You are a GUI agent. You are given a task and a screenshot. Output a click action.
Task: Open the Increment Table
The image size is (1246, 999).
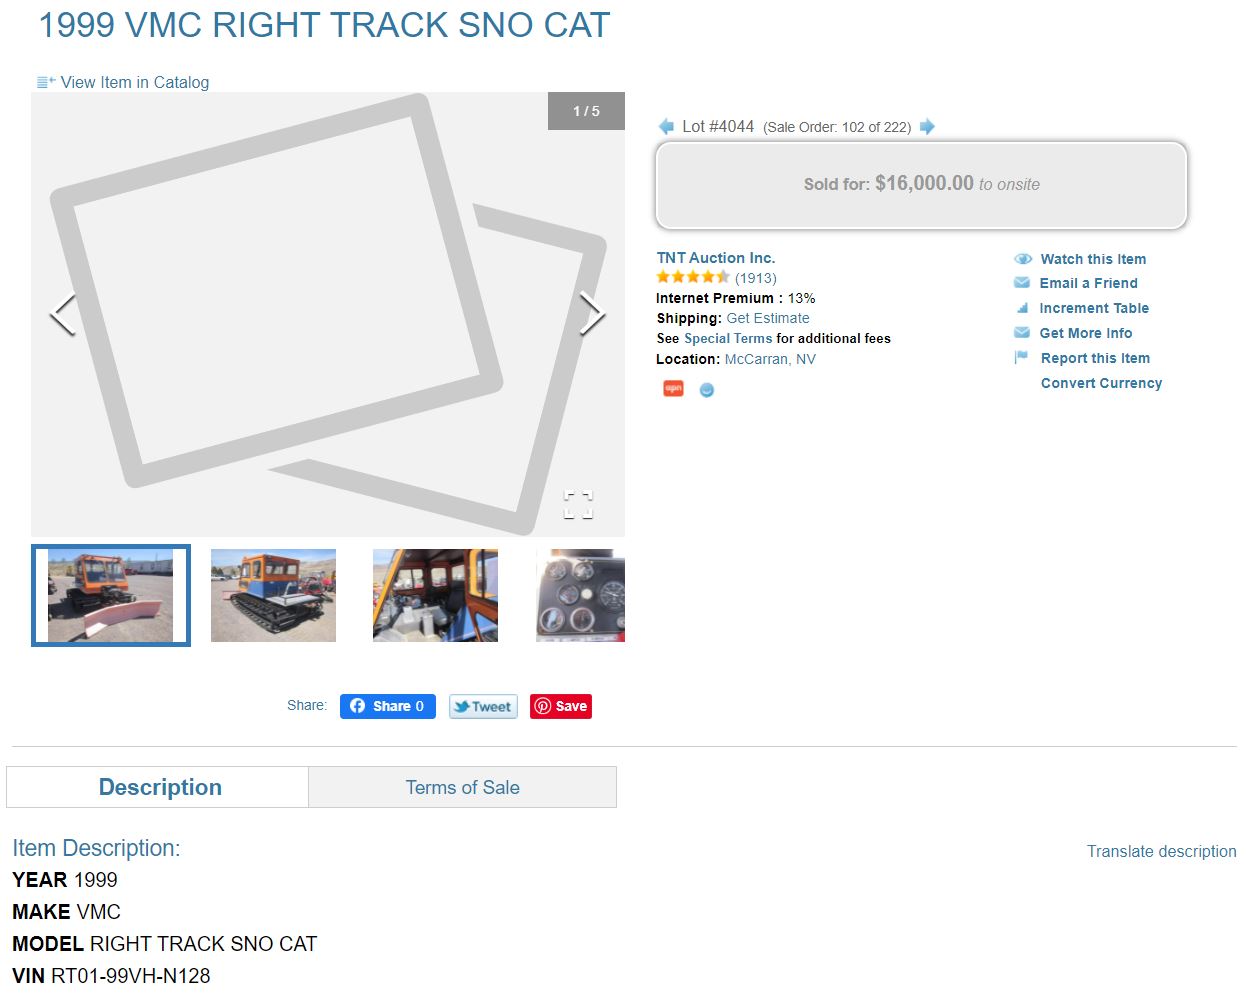tap(1094, 308)
